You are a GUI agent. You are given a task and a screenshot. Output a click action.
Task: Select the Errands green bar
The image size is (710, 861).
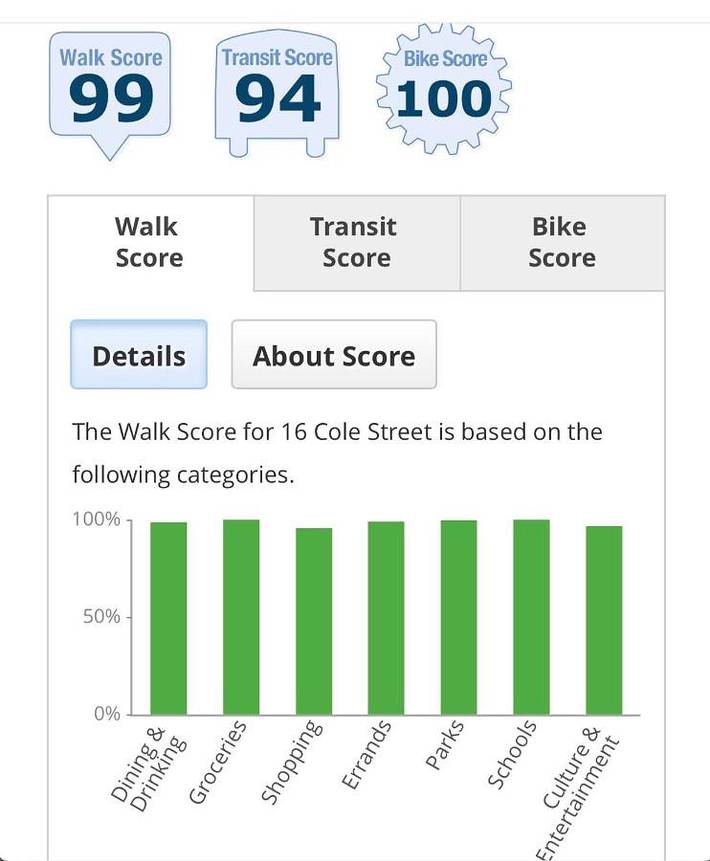tap(386, 618)
